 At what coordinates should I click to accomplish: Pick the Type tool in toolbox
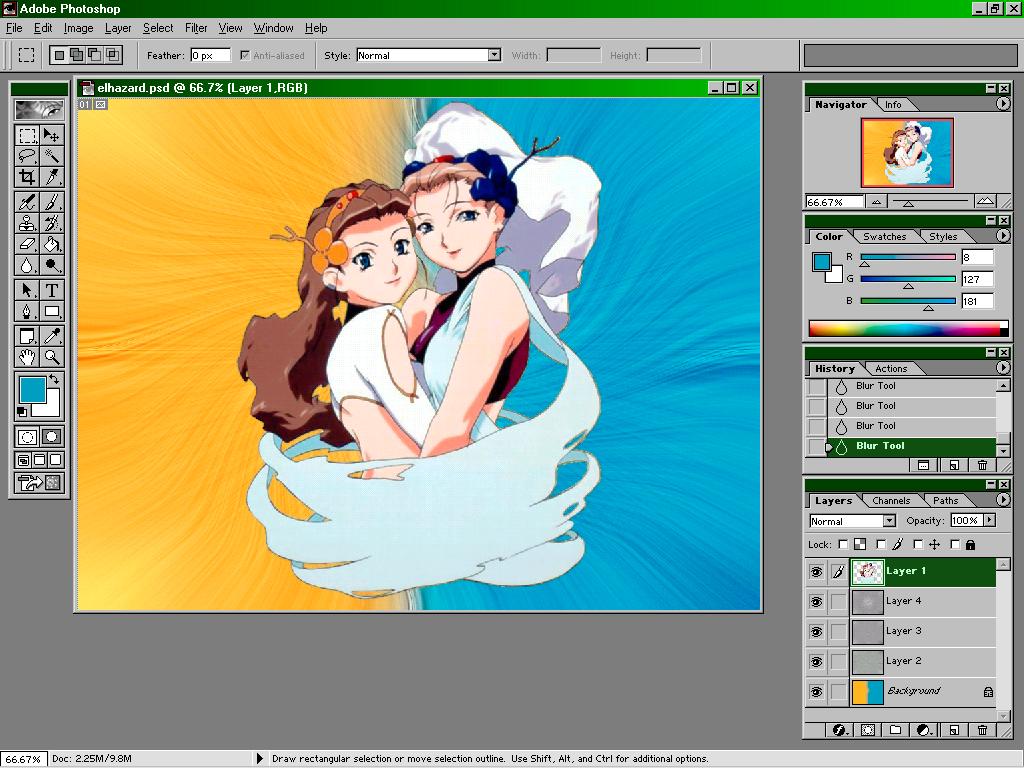pyautogui.click(x=52, y=290)
